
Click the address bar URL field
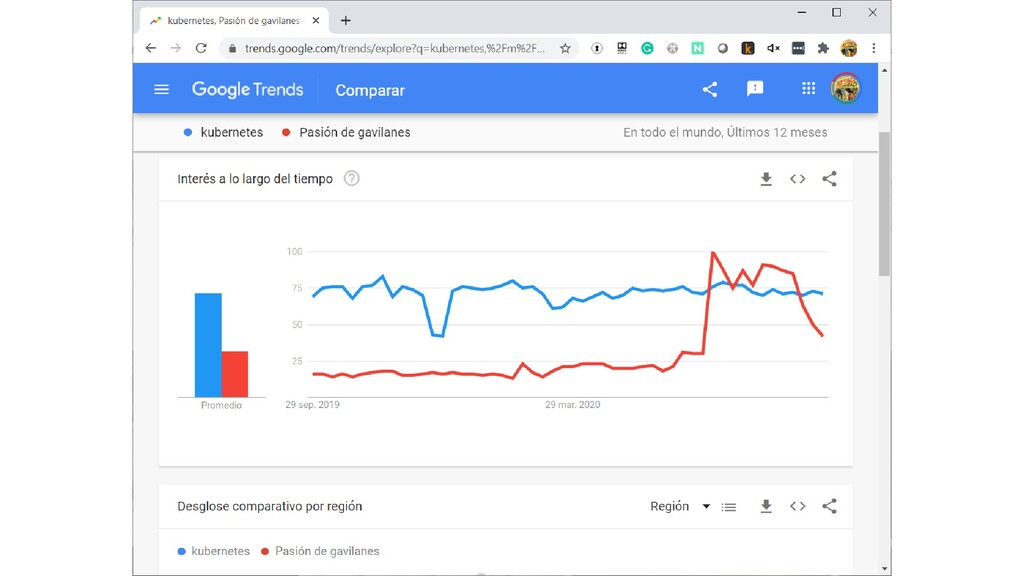(395, 48)
